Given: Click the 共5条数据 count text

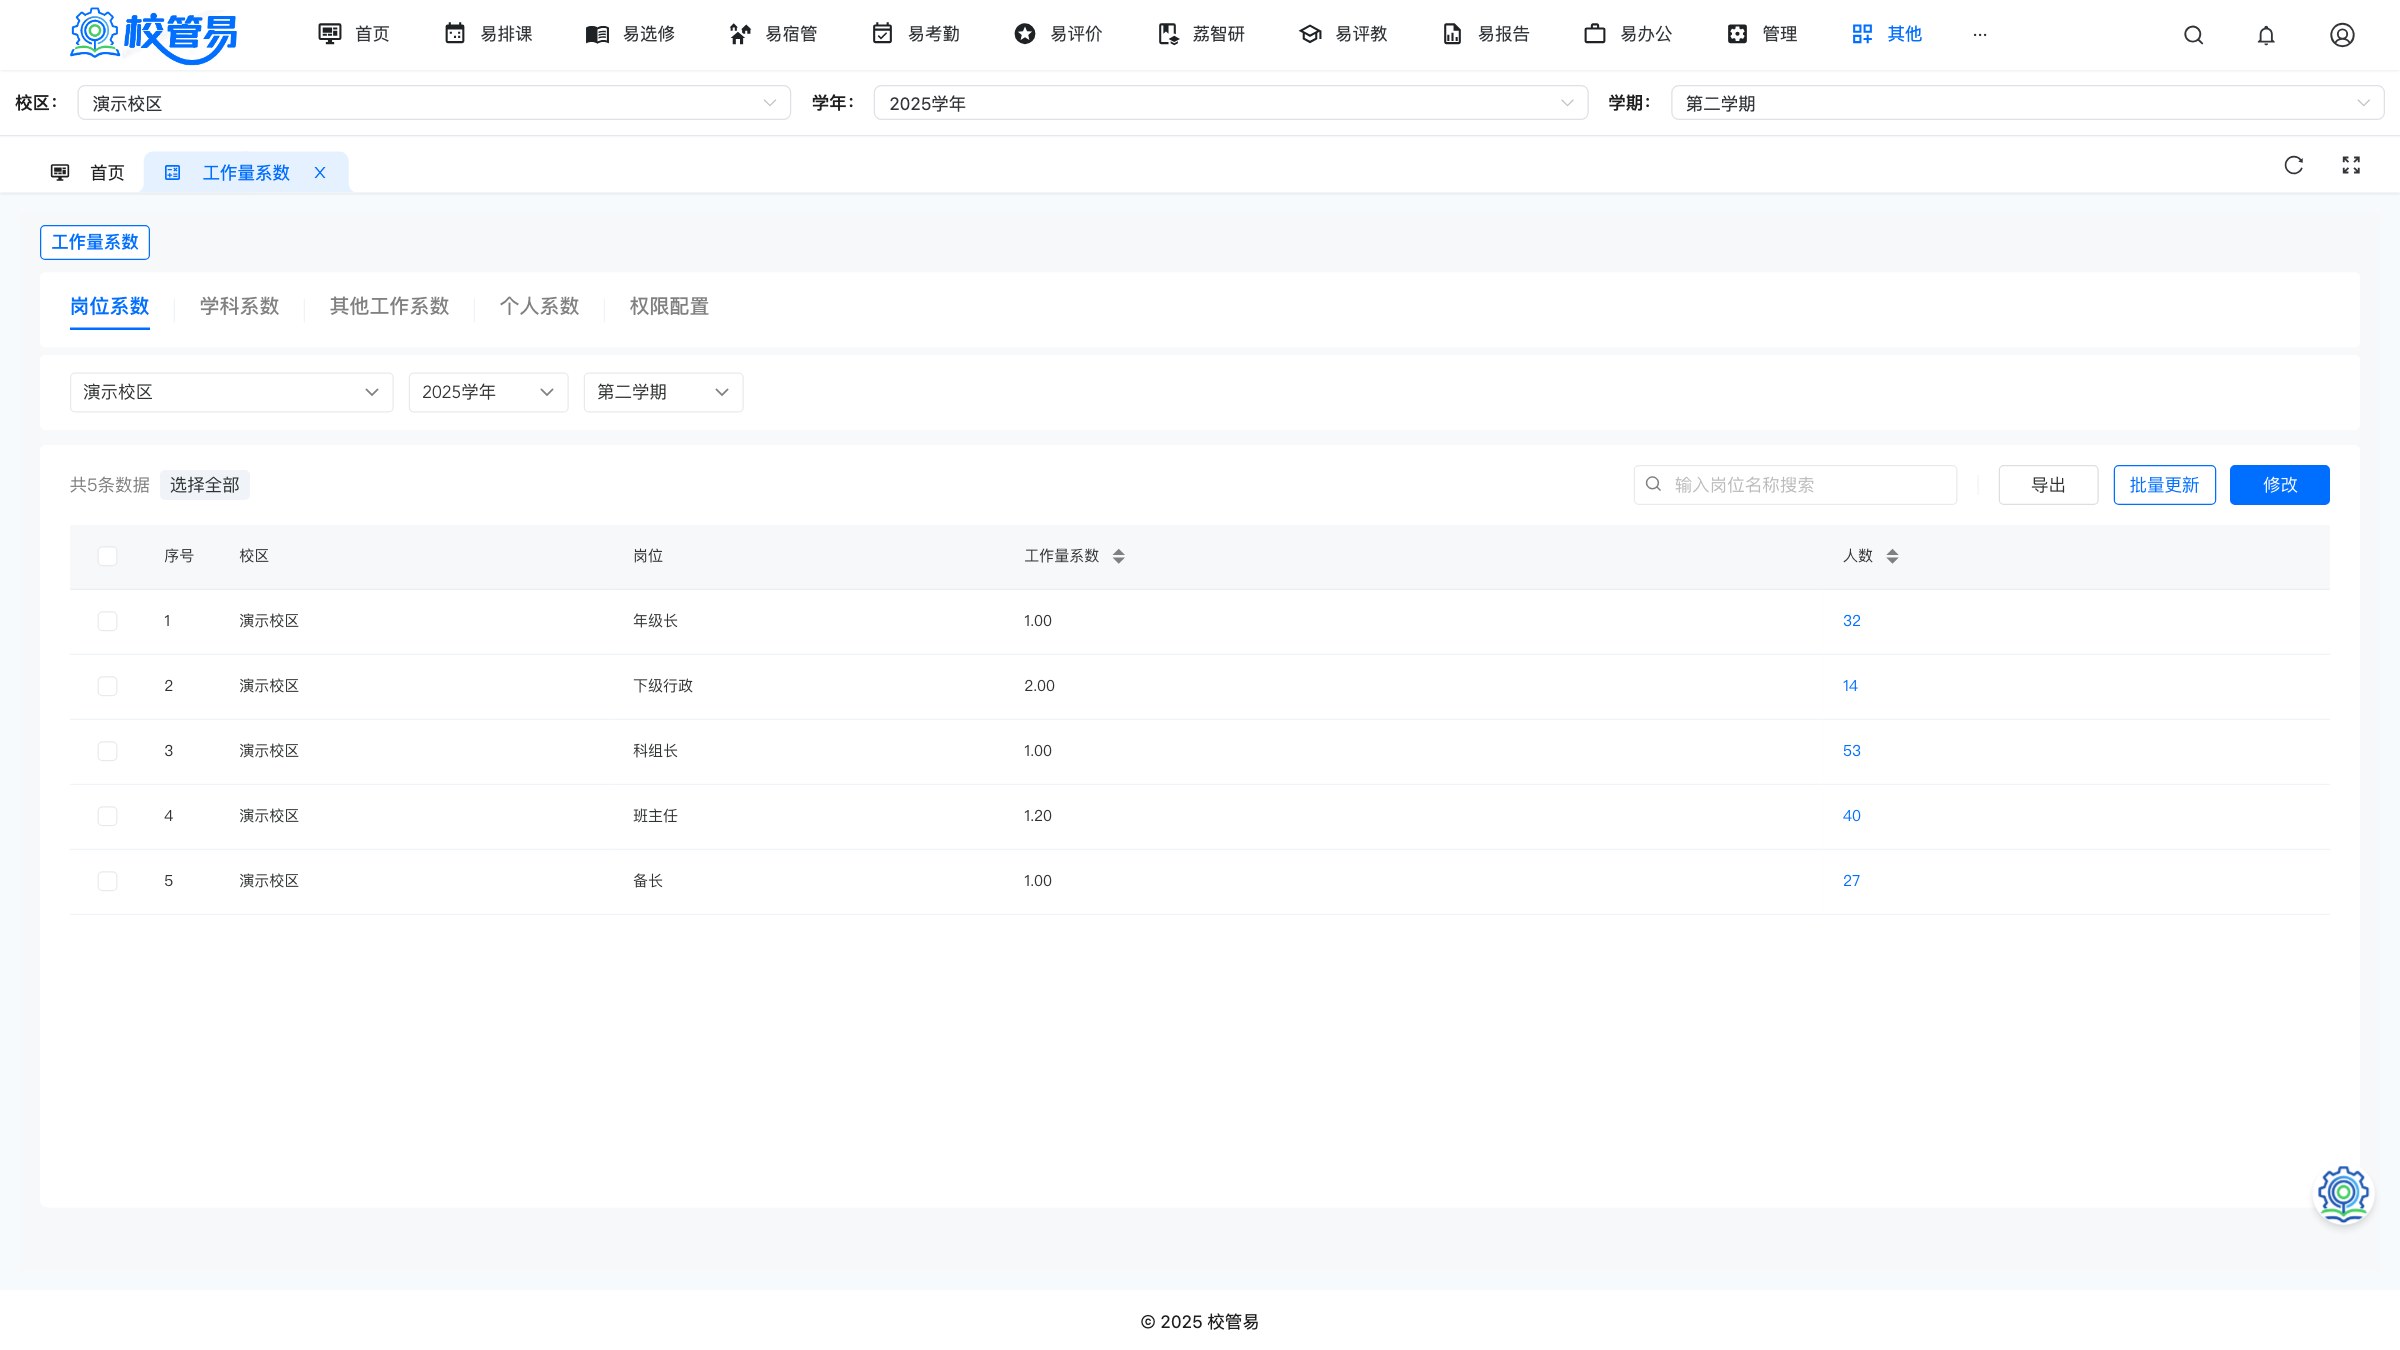Looking at the screenshot, I should click(110, 485).
